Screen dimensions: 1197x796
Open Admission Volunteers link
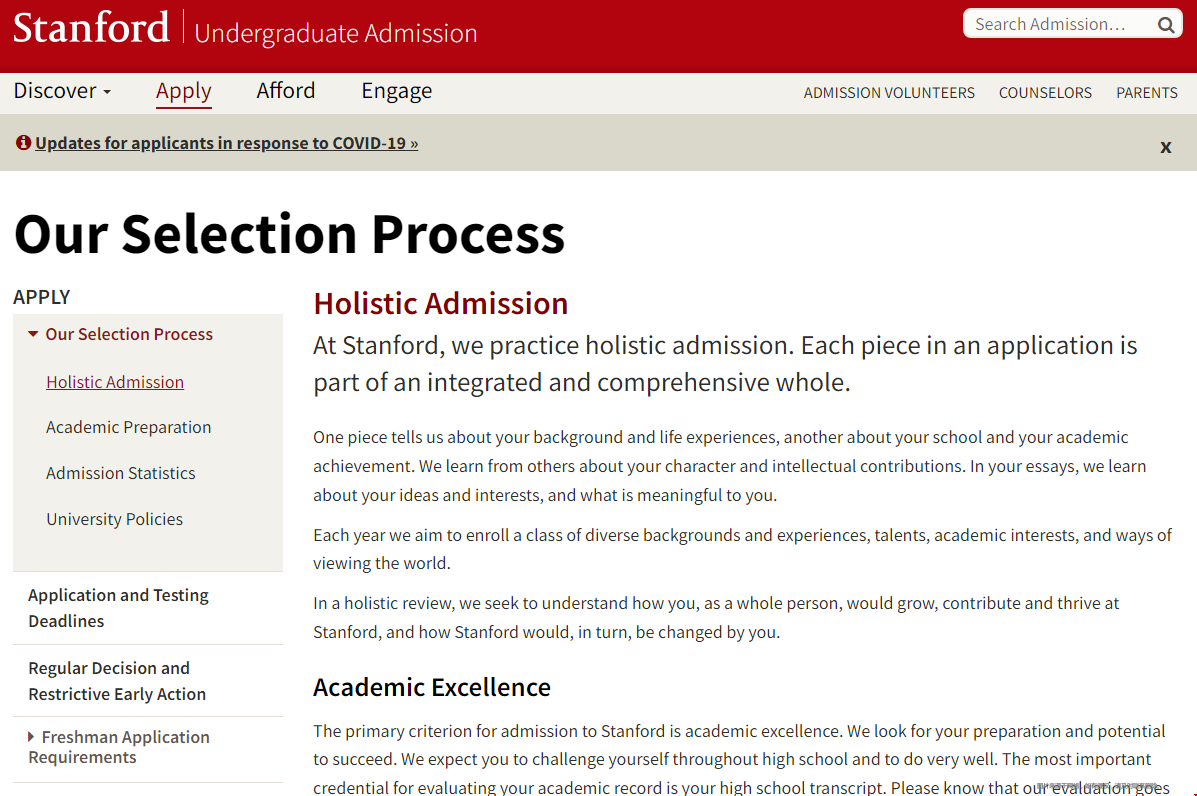point(889,92)
